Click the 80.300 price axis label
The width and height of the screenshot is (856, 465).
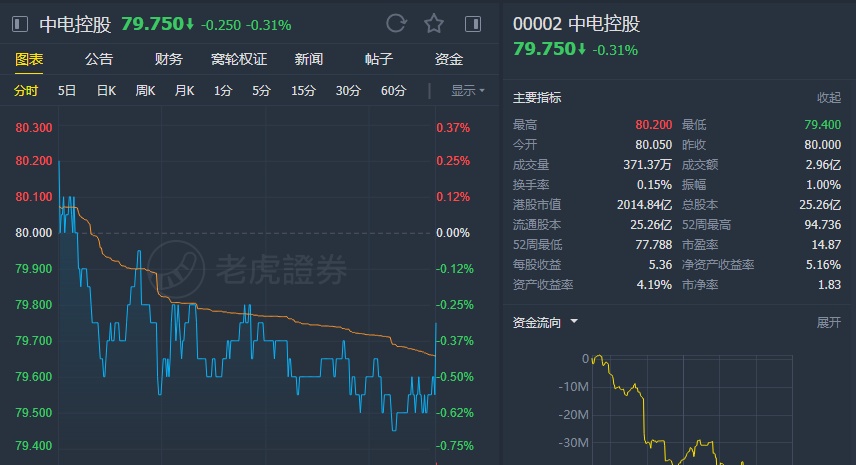[x=34, y=128]
